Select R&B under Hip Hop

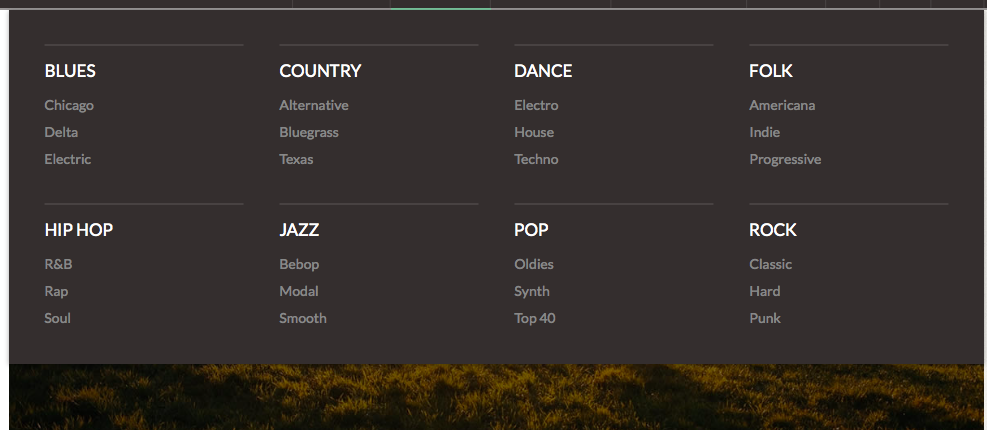coord(58,264)
